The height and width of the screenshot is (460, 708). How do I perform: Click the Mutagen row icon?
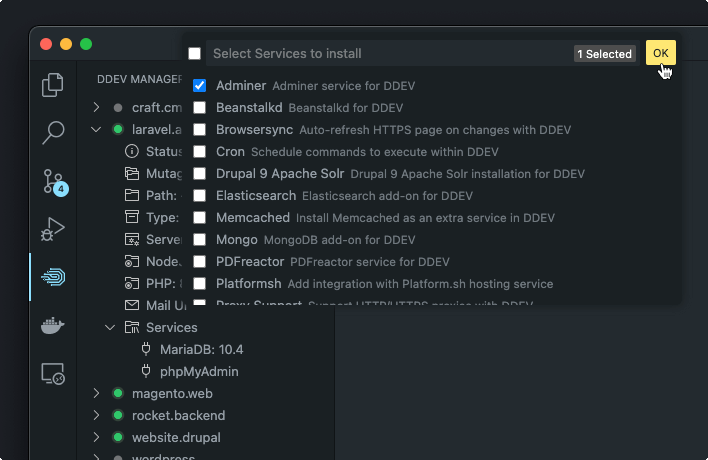(132, 173)
